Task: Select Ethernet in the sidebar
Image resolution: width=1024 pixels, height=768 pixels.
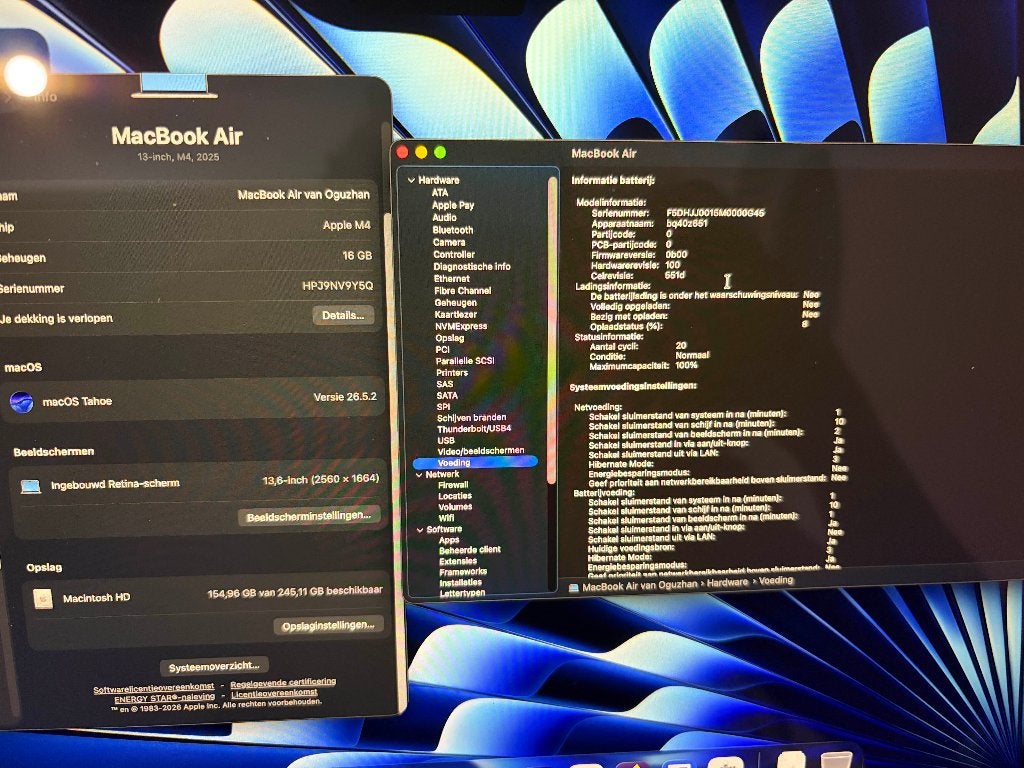Action: click(452, 279)
